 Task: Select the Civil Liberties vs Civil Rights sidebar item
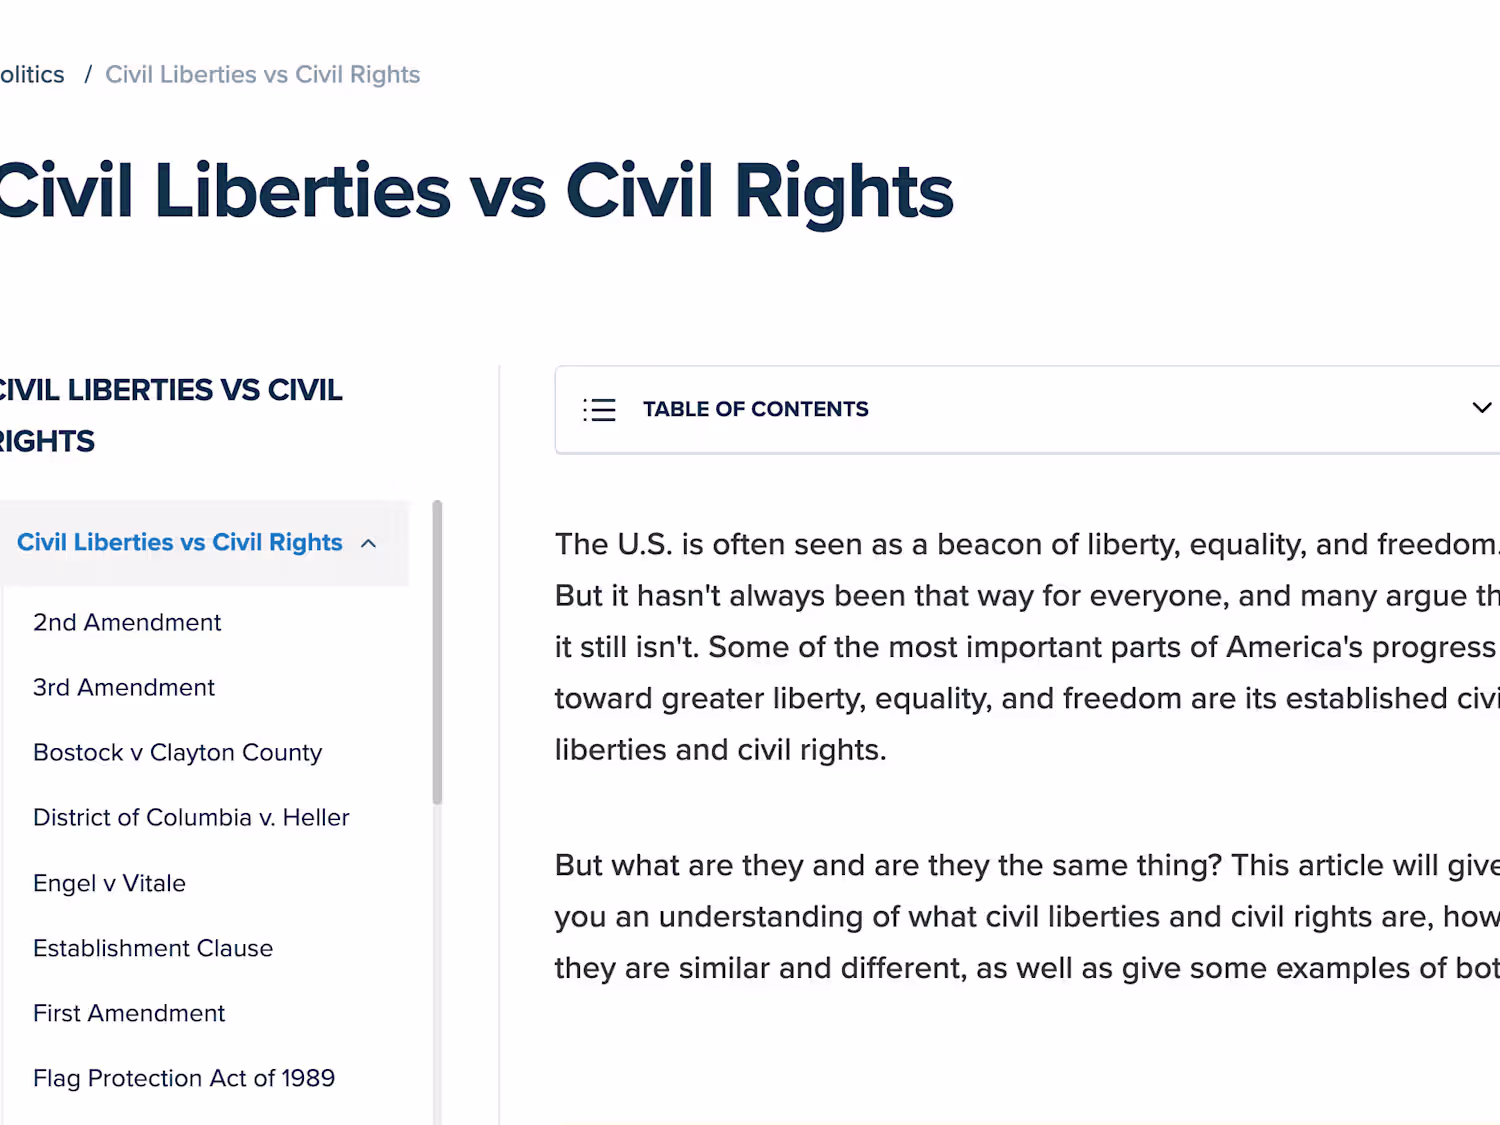click(x=180, y=542)
